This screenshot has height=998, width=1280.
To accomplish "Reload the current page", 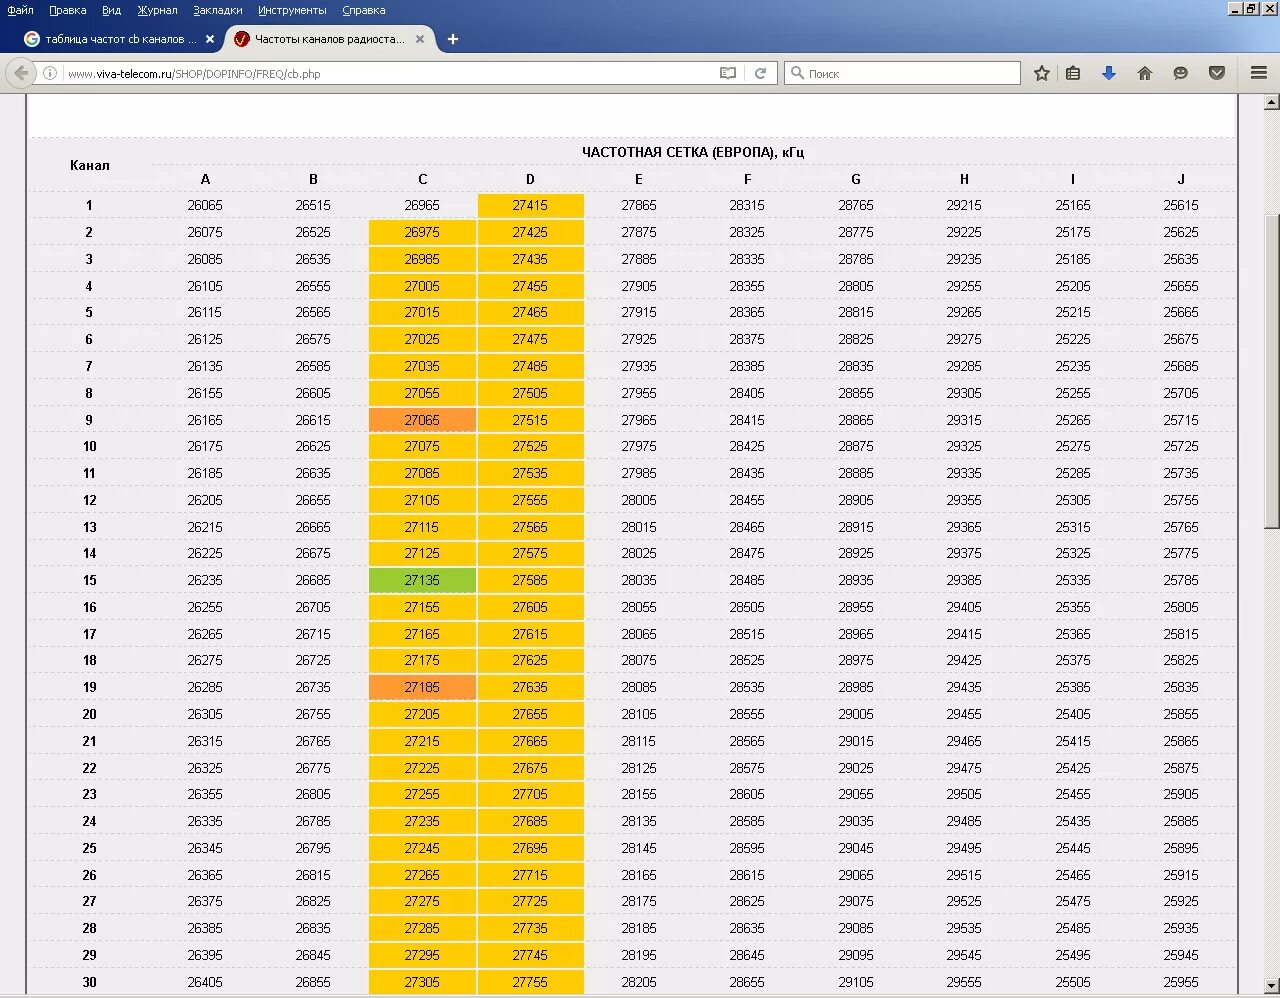I will tap(760, 73).
